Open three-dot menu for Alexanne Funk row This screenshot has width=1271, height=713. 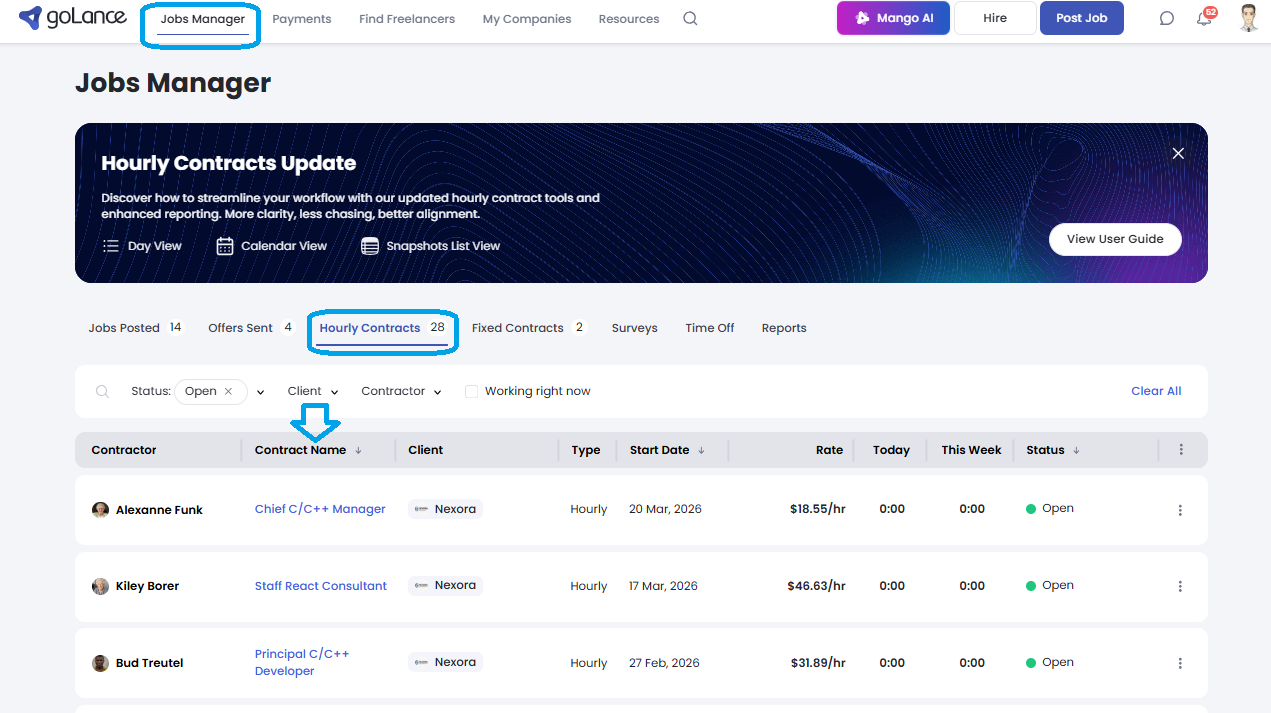[1180, 510]
